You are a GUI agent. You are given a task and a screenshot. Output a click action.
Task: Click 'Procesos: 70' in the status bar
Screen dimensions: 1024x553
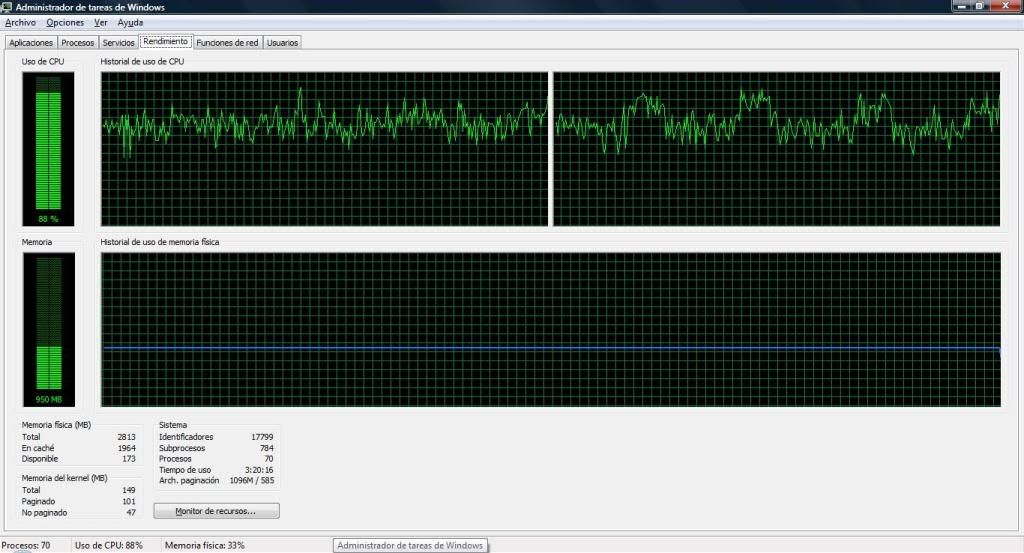click(26, 545)
